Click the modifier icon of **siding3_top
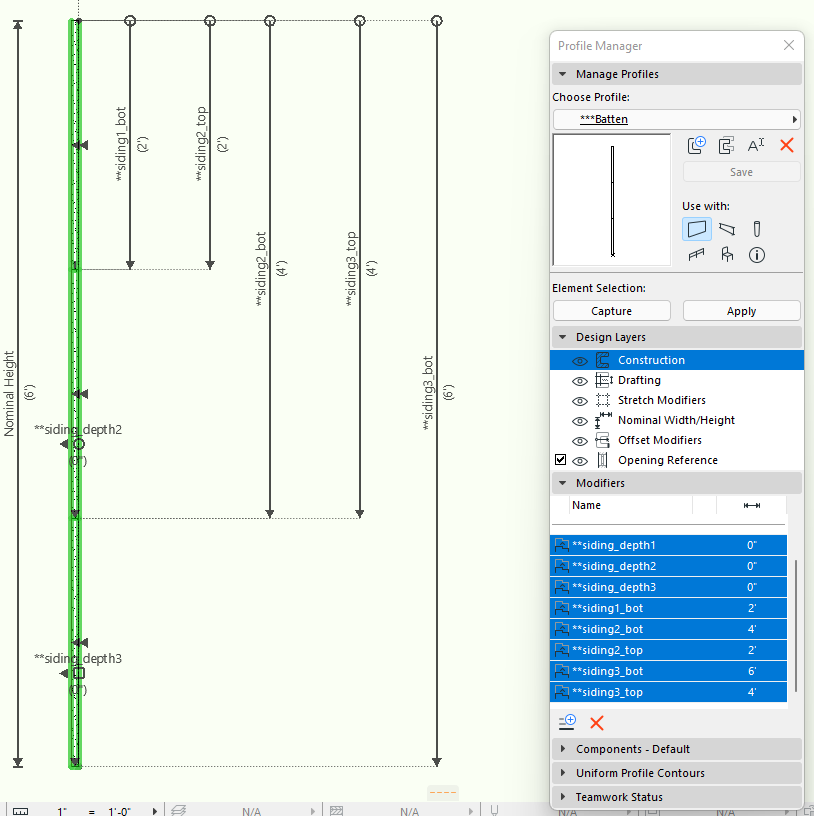Screen dimensions: 814x816 click(562, 692)
